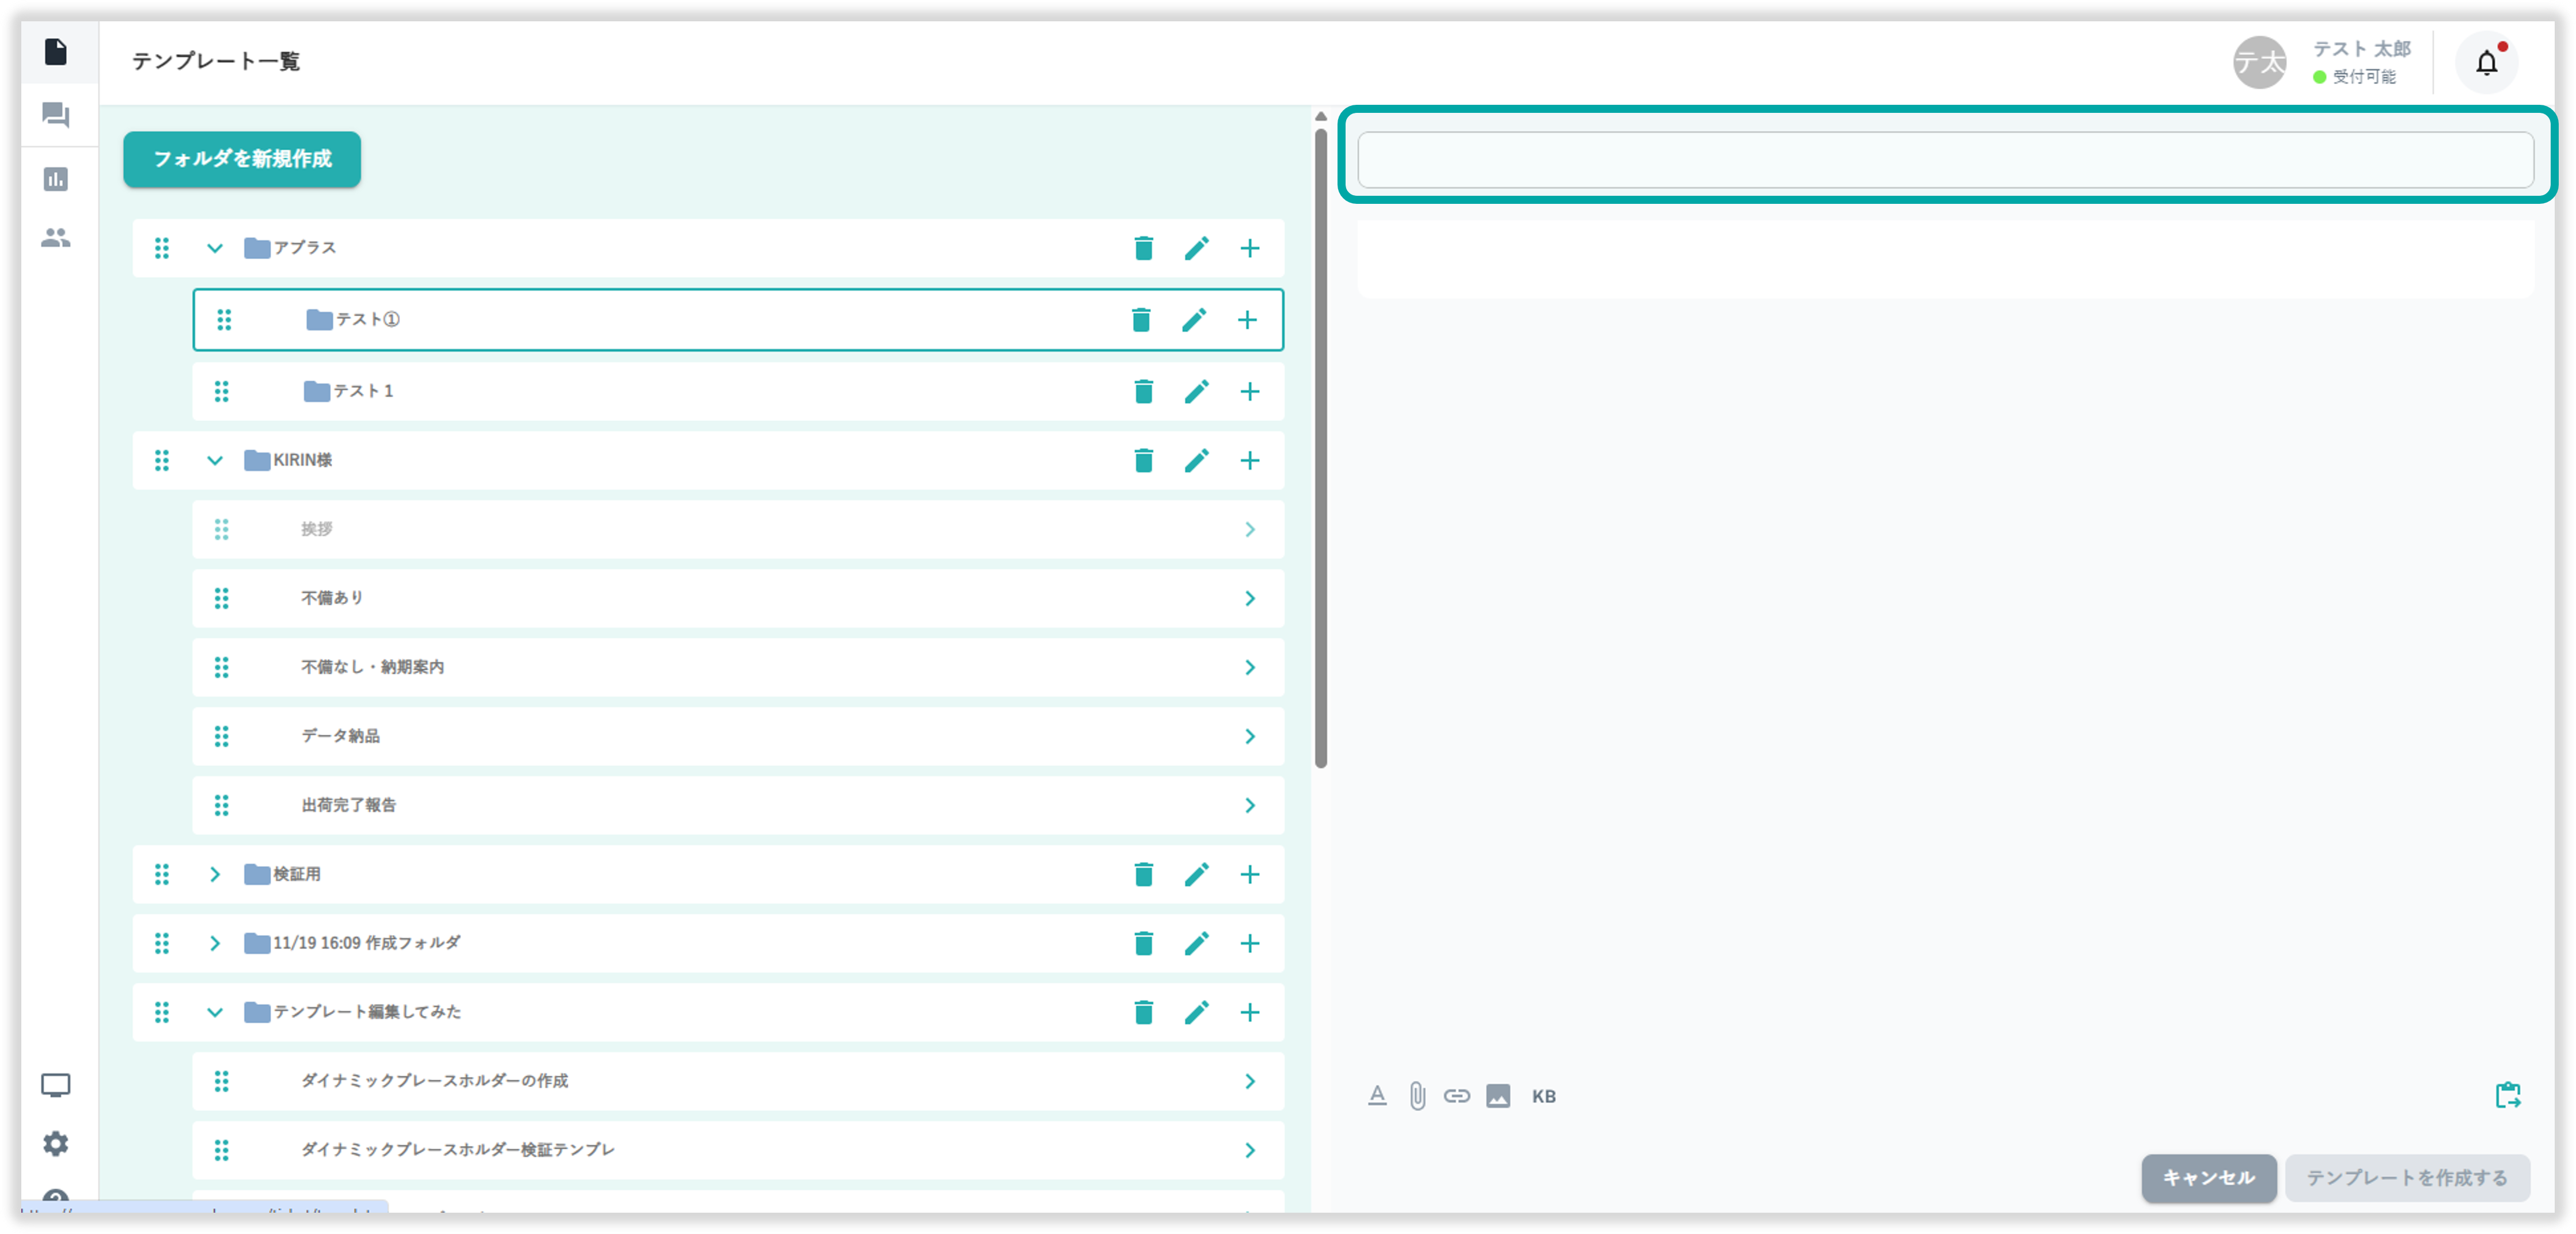Click the attachment paperclip icon

click(1417, 1096)
